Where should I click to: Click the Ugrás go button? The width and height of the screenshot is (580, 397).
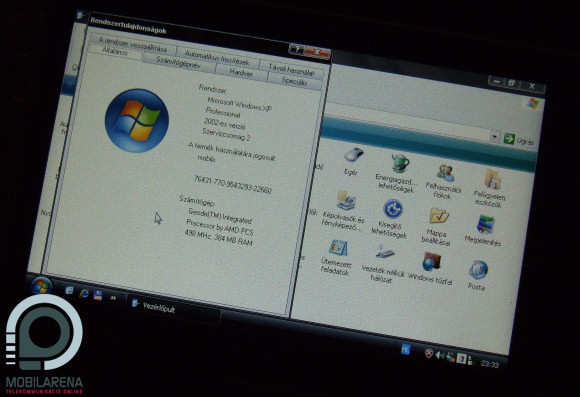click(x=519, y=140)
